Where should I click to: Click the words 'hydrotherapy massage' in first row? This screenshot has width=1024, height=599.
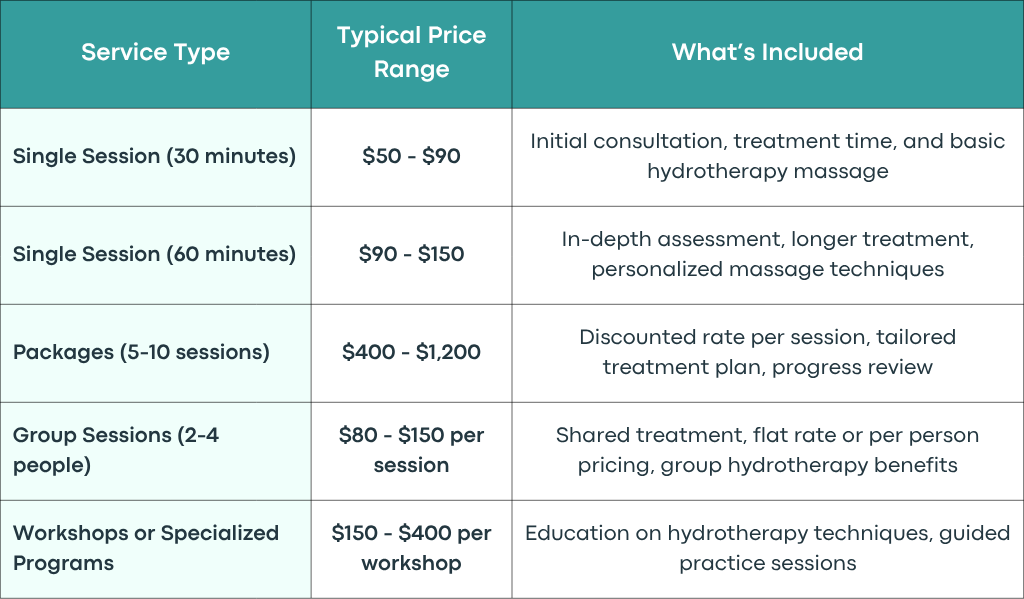click(x=767, y=171)
